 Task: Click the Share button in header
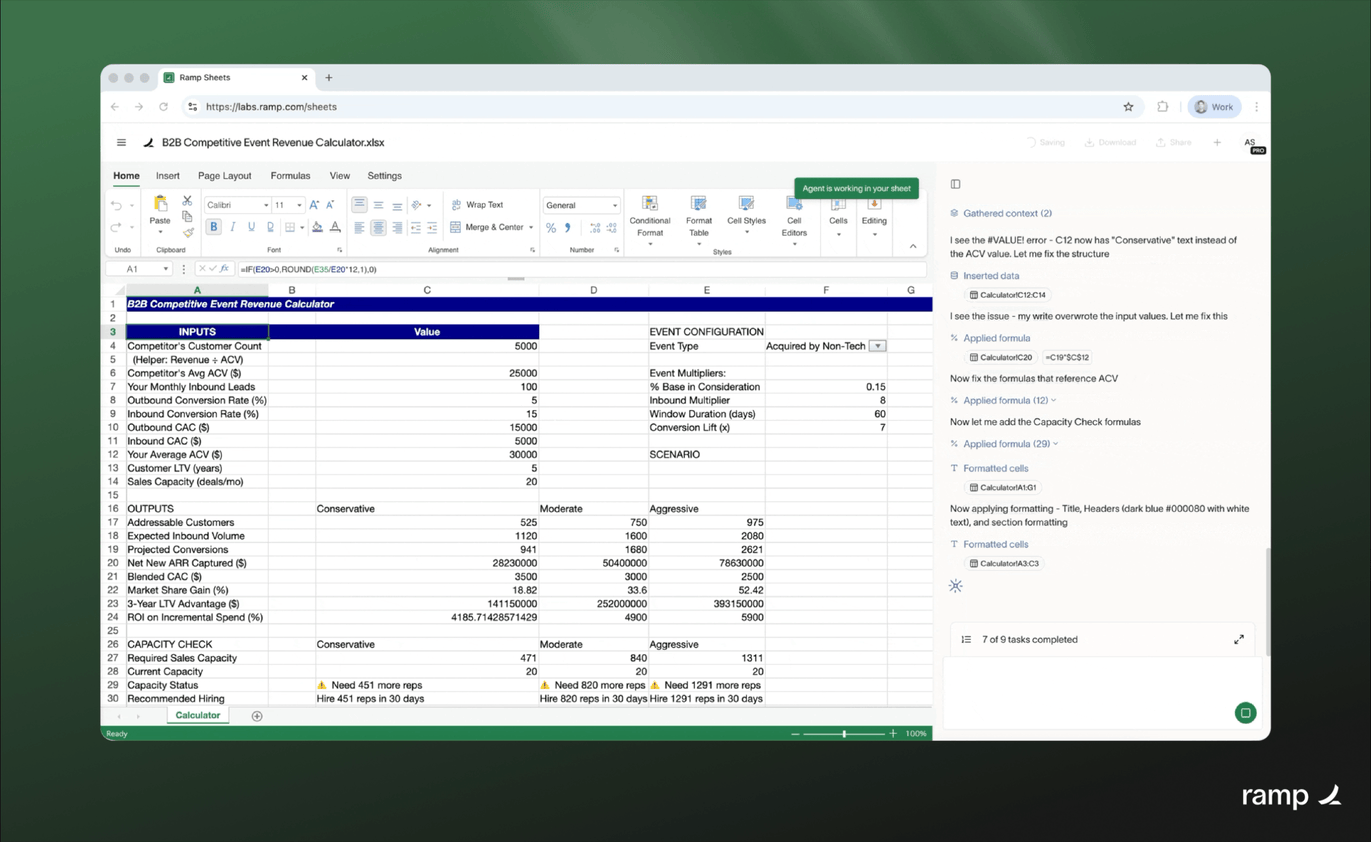(x=1174, y=143)
